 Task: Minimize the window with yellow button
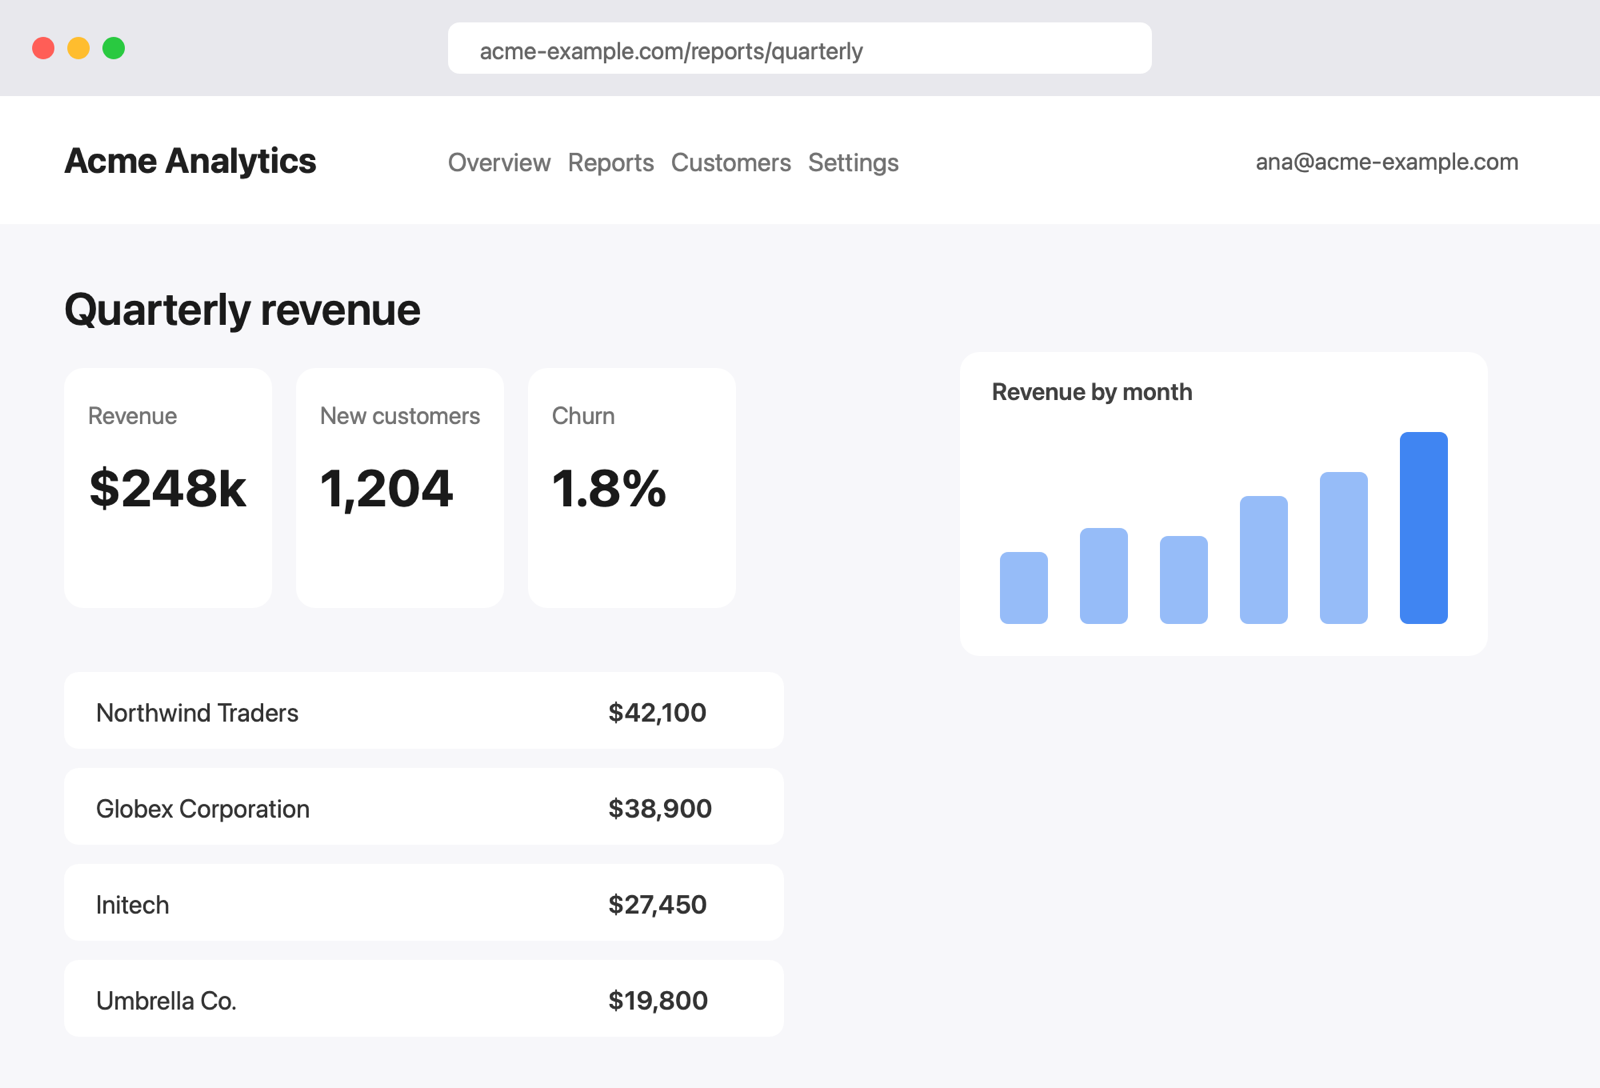tap(78, 48)
